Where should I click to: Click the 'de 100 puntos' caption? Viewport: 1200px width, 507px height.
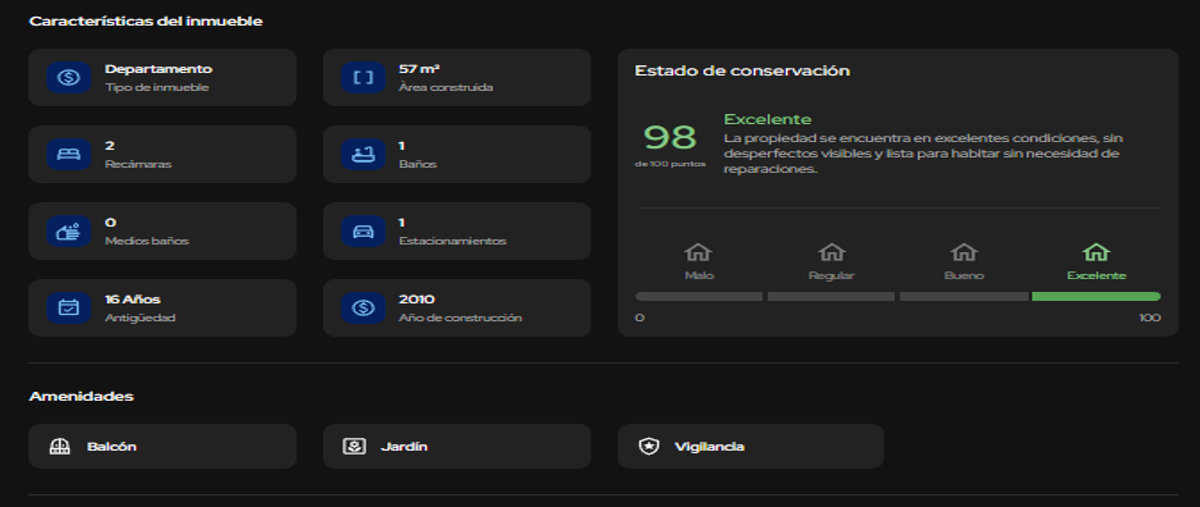pos(670,164)
